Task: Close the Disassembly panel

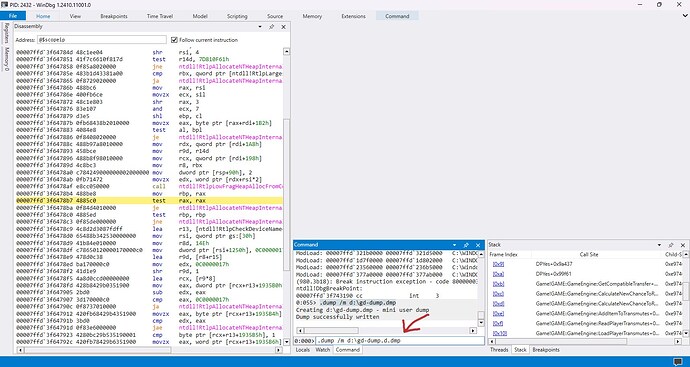Action: click(283, 27)
